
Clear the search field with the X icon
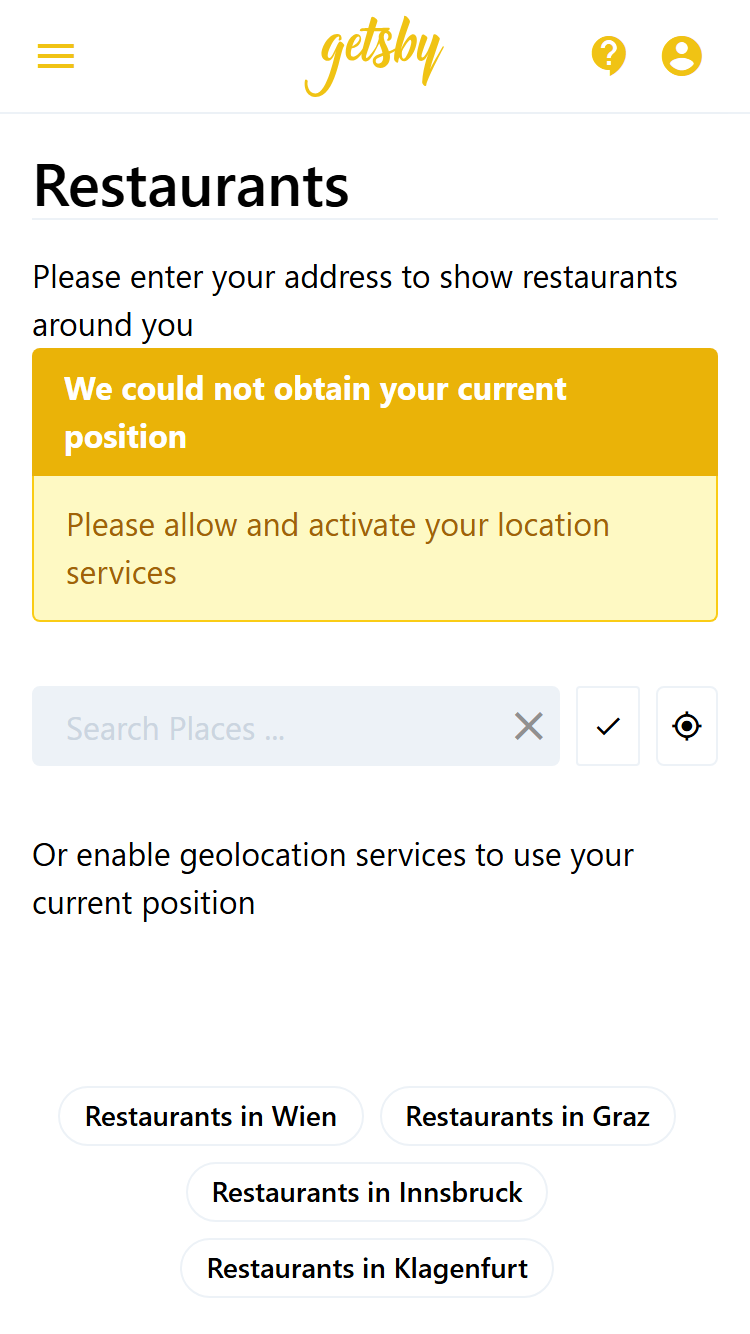[529, 726]
